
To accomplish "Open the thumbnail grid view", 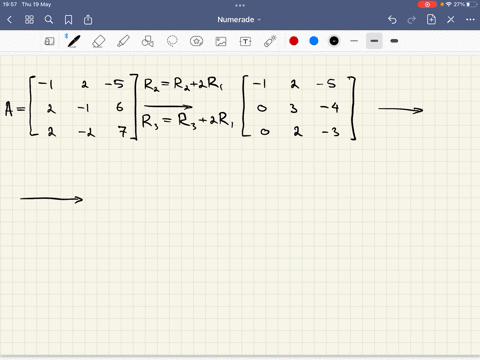I will click(29, 20).
